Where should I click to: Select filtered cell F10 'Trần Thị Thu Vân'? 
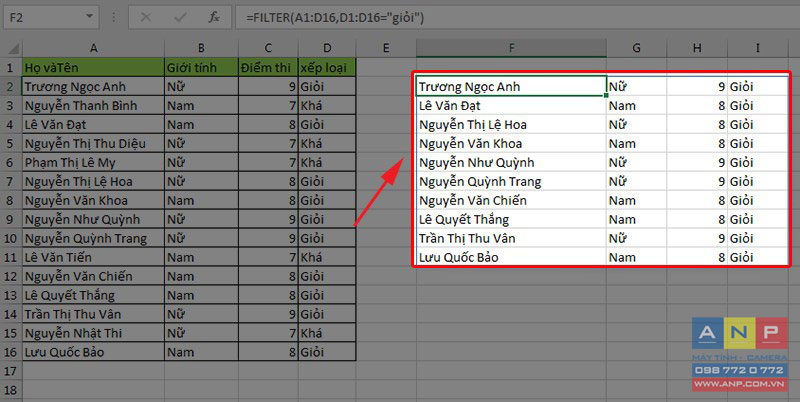pyautogui.click(x=511, y=238)
